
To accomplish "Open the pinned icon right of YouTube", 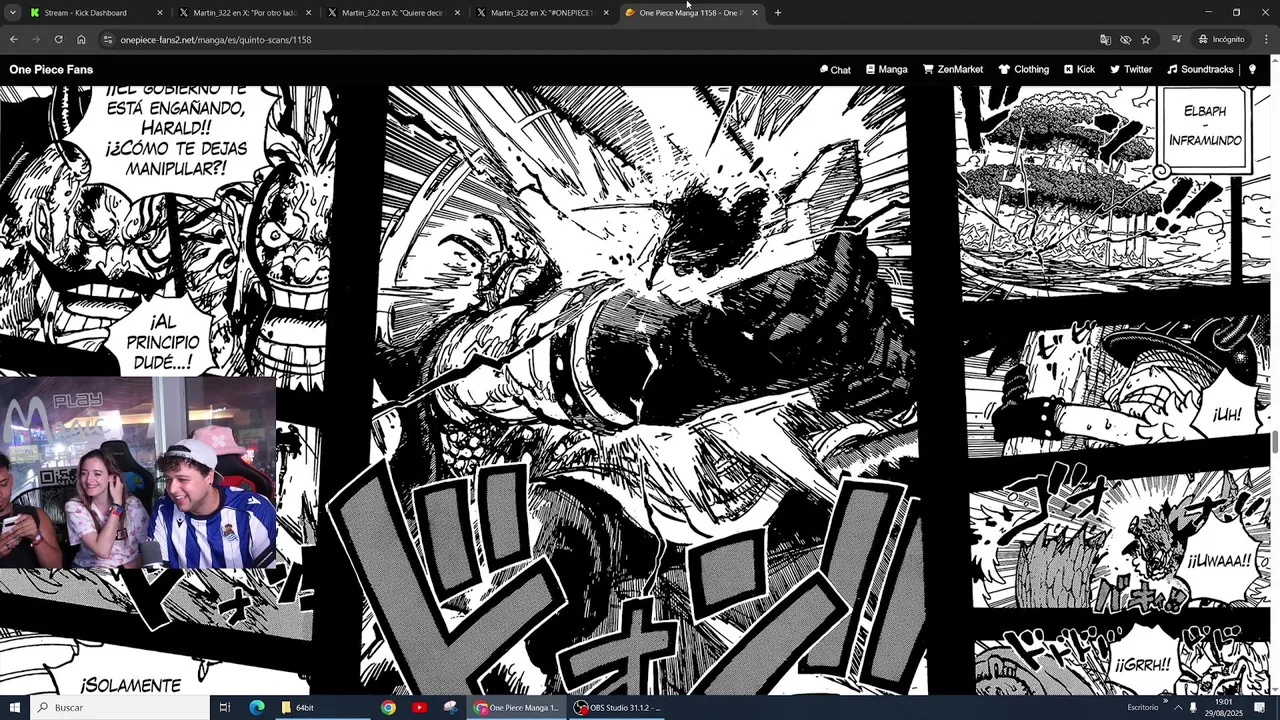I will coord(450,707).
